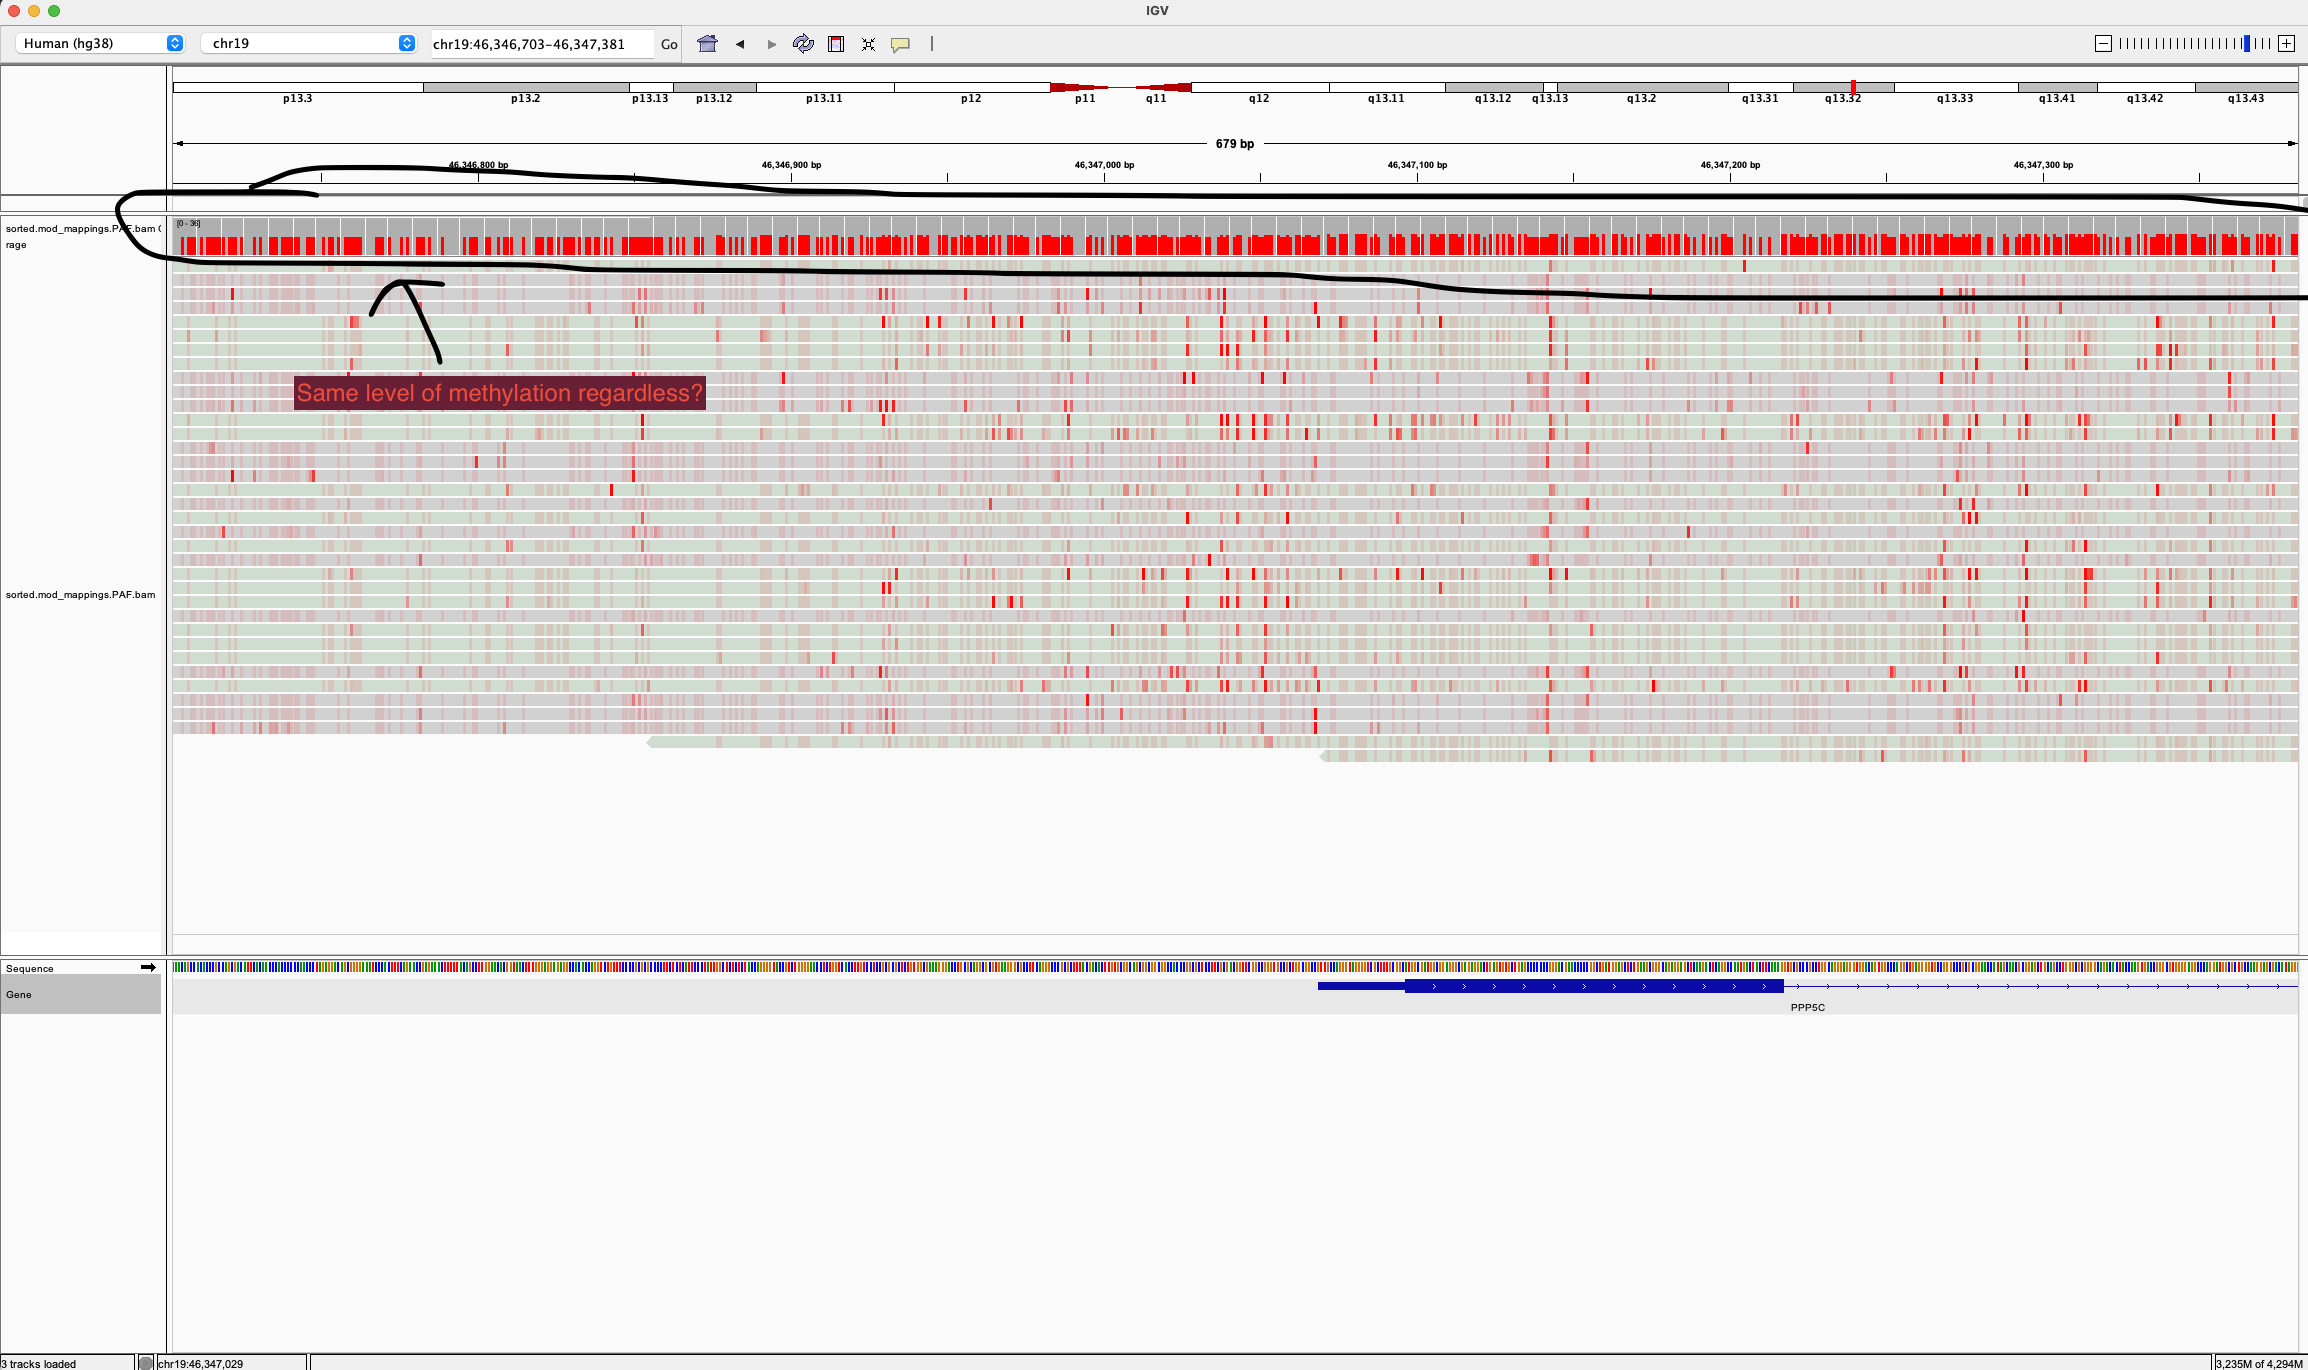Image resolution: width=2308 pixels, height=1370 pixels.
Task: Click the forward navigation arrow
Action: pyautogui.click(x=771, y=43)
